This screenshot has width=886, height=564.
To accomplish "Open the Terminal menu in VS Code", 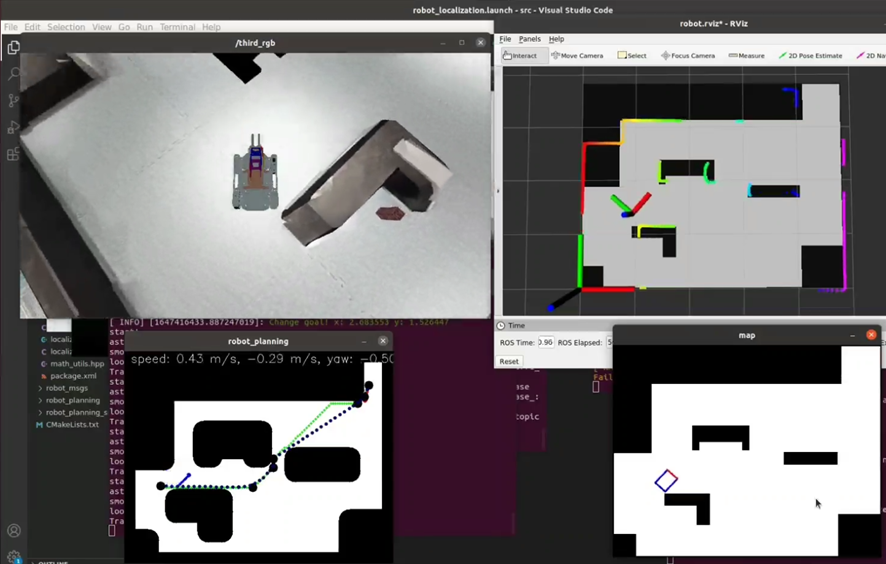I will click(177, 27).
